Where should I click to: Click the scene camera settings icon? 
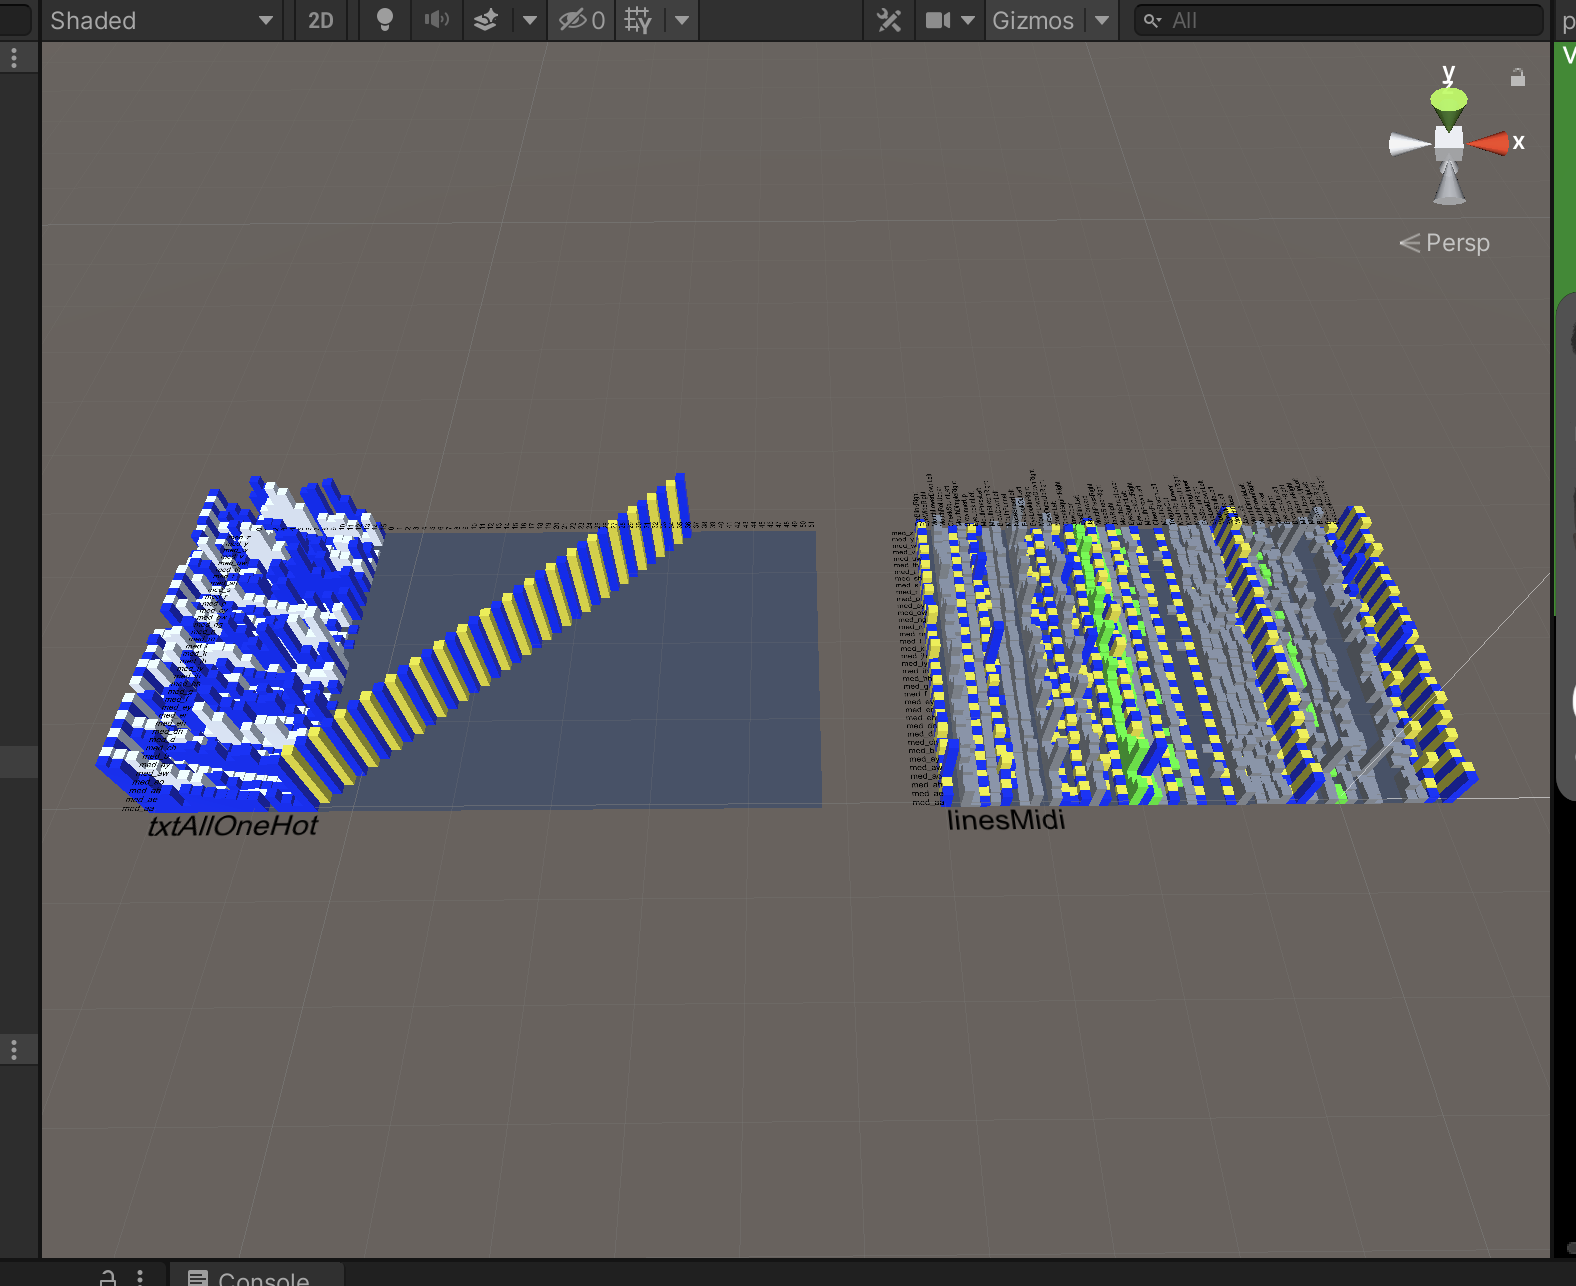coord(938,21)
